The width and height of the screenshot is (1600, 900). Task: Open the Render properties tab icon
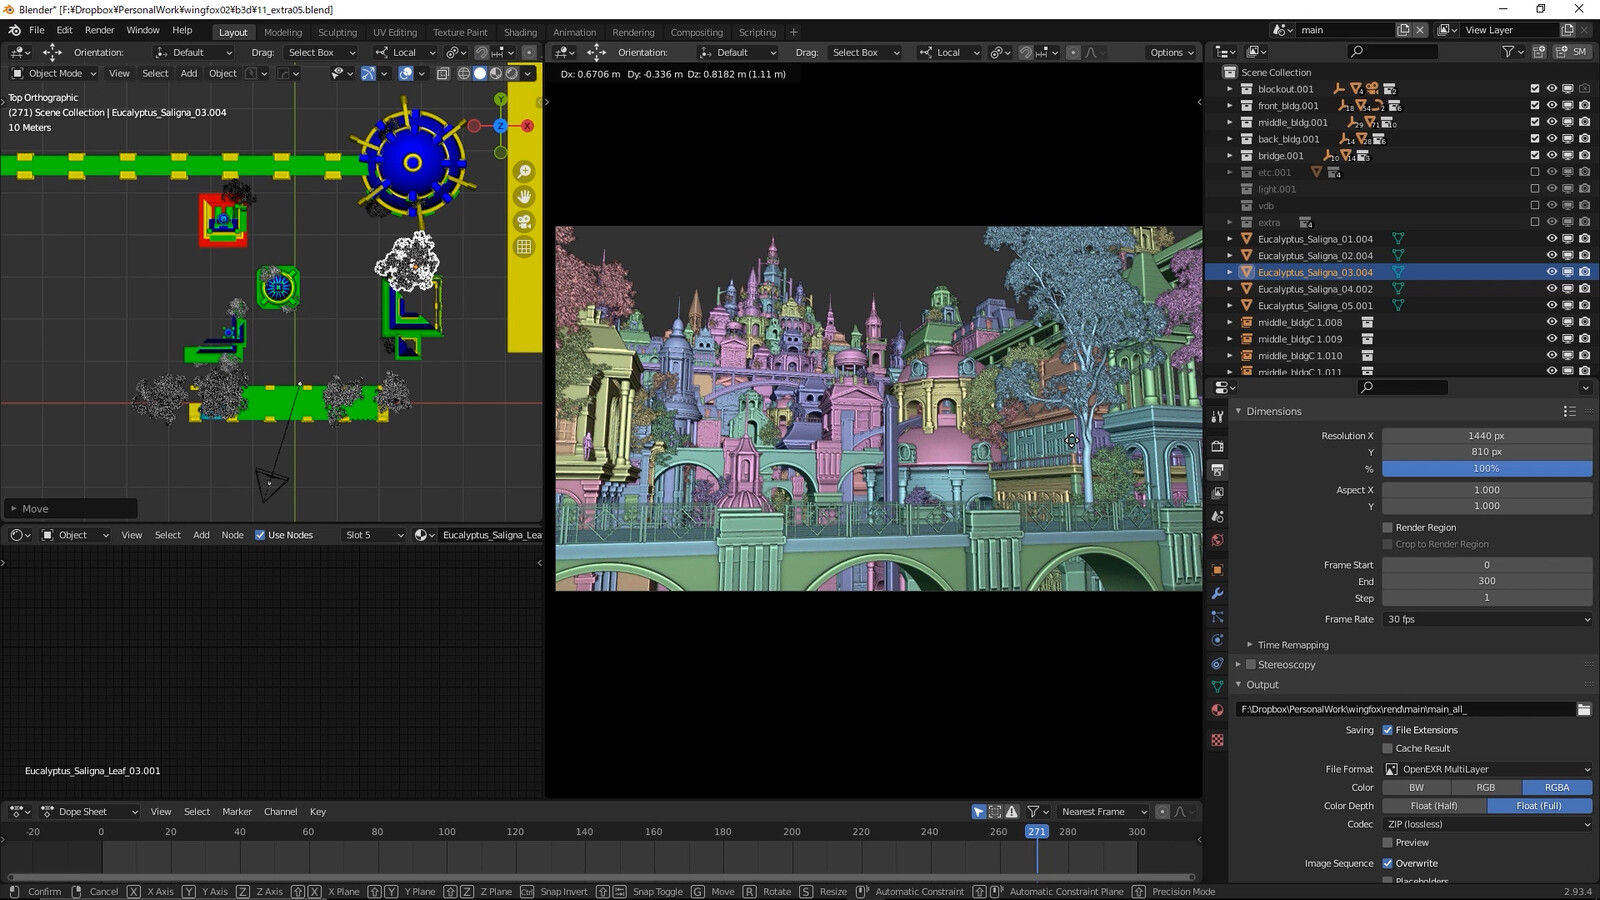click(x=1217, y=446)
